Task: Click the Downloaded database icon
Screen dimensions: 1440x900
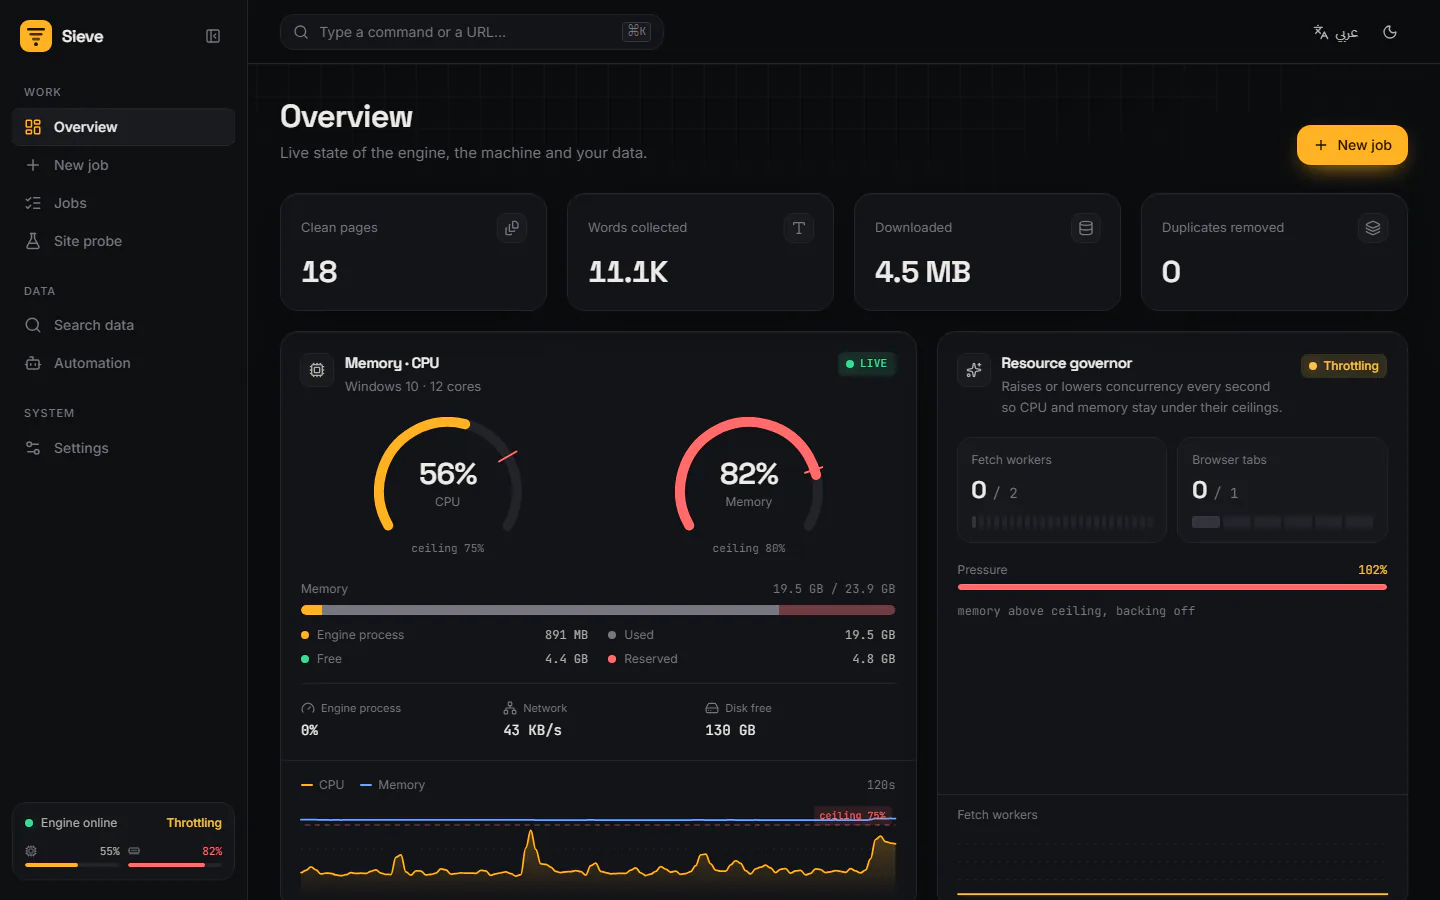Action: pos(1086,228)
